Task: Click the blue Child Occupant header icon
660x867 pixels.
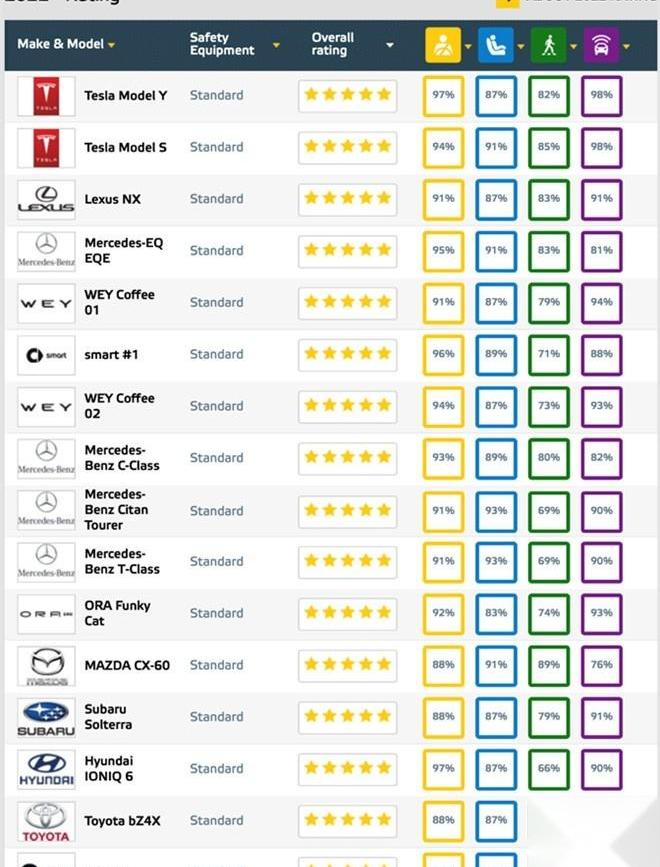Action: (x=496, y=45)
